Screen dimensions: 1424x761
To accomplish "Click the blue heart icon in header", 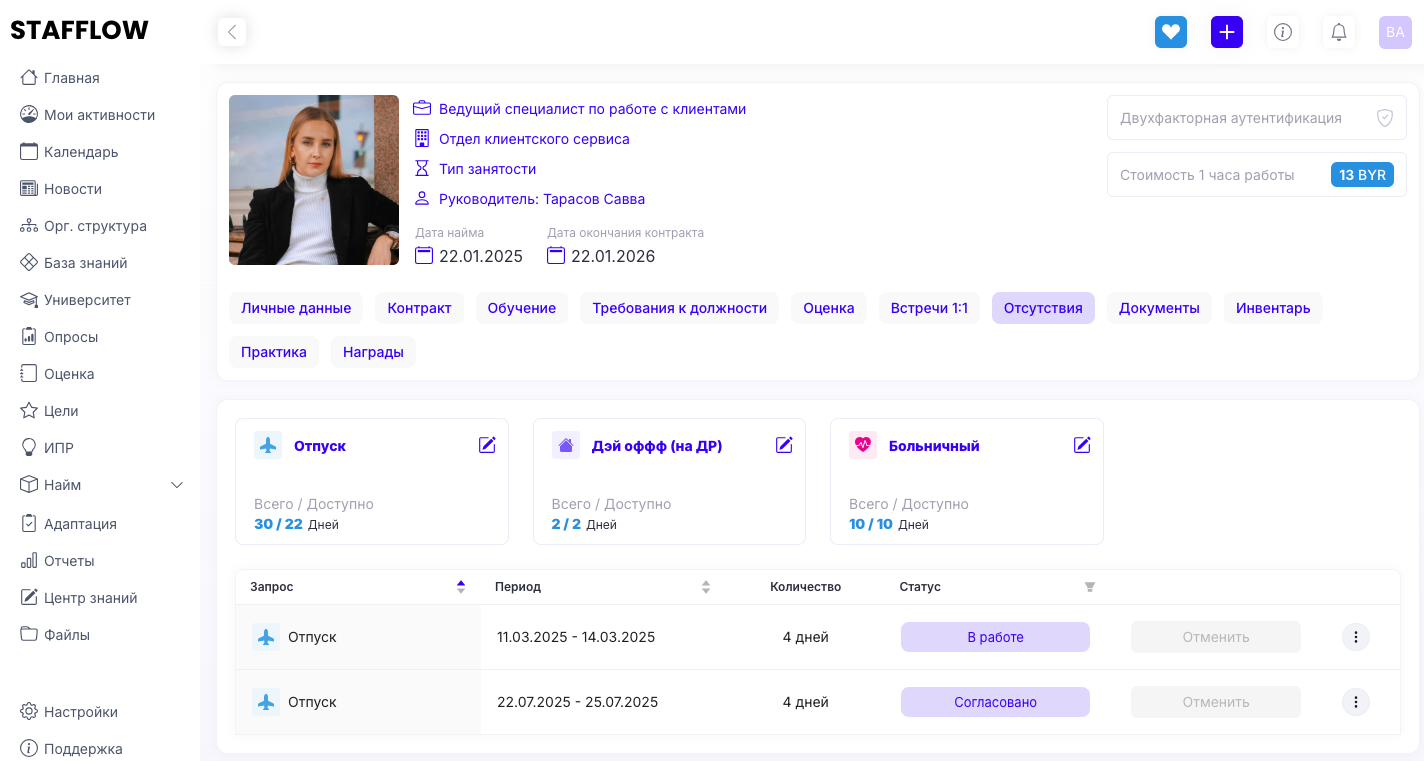I will pos(1170,32).
